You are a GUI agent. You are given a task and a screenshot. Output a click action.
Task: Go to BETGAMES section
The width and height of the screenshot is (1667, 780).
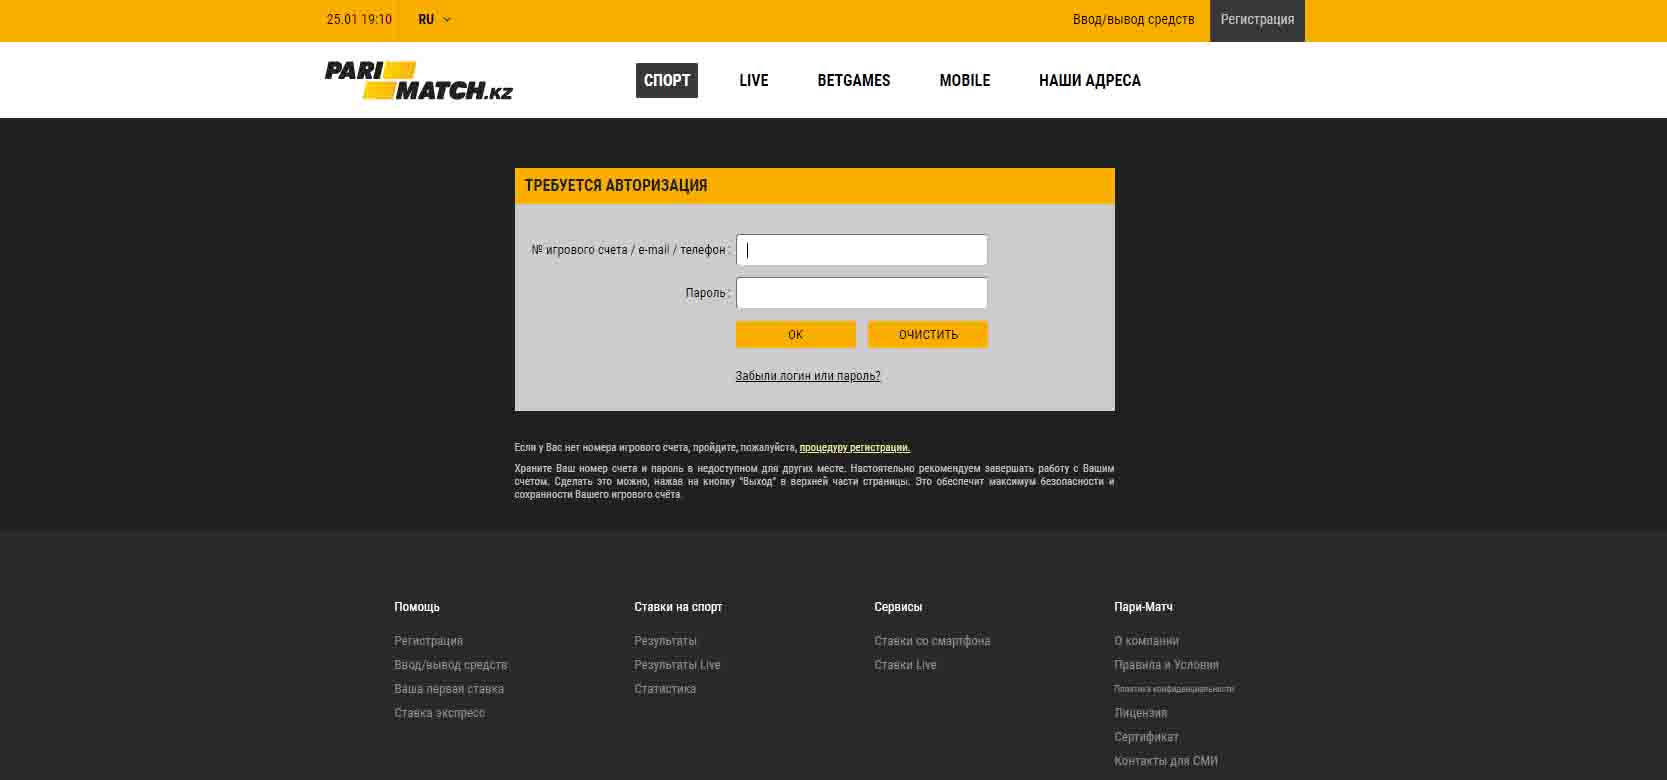[853, 81]
